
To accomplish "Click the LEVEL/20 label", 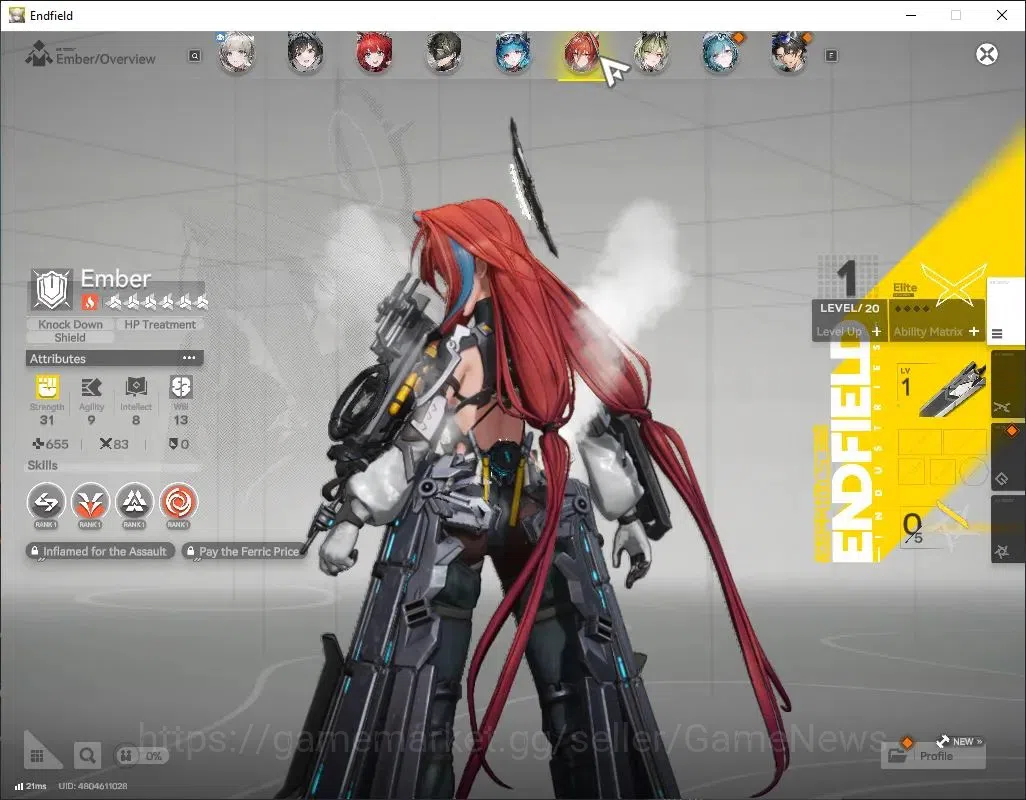I will point(849,308).
